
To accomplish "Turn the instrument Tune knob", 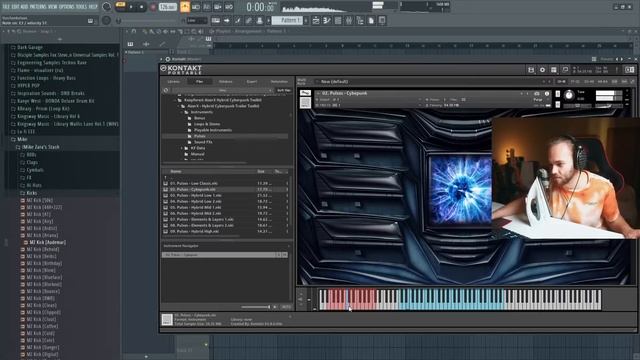I will tap(569, 96).
